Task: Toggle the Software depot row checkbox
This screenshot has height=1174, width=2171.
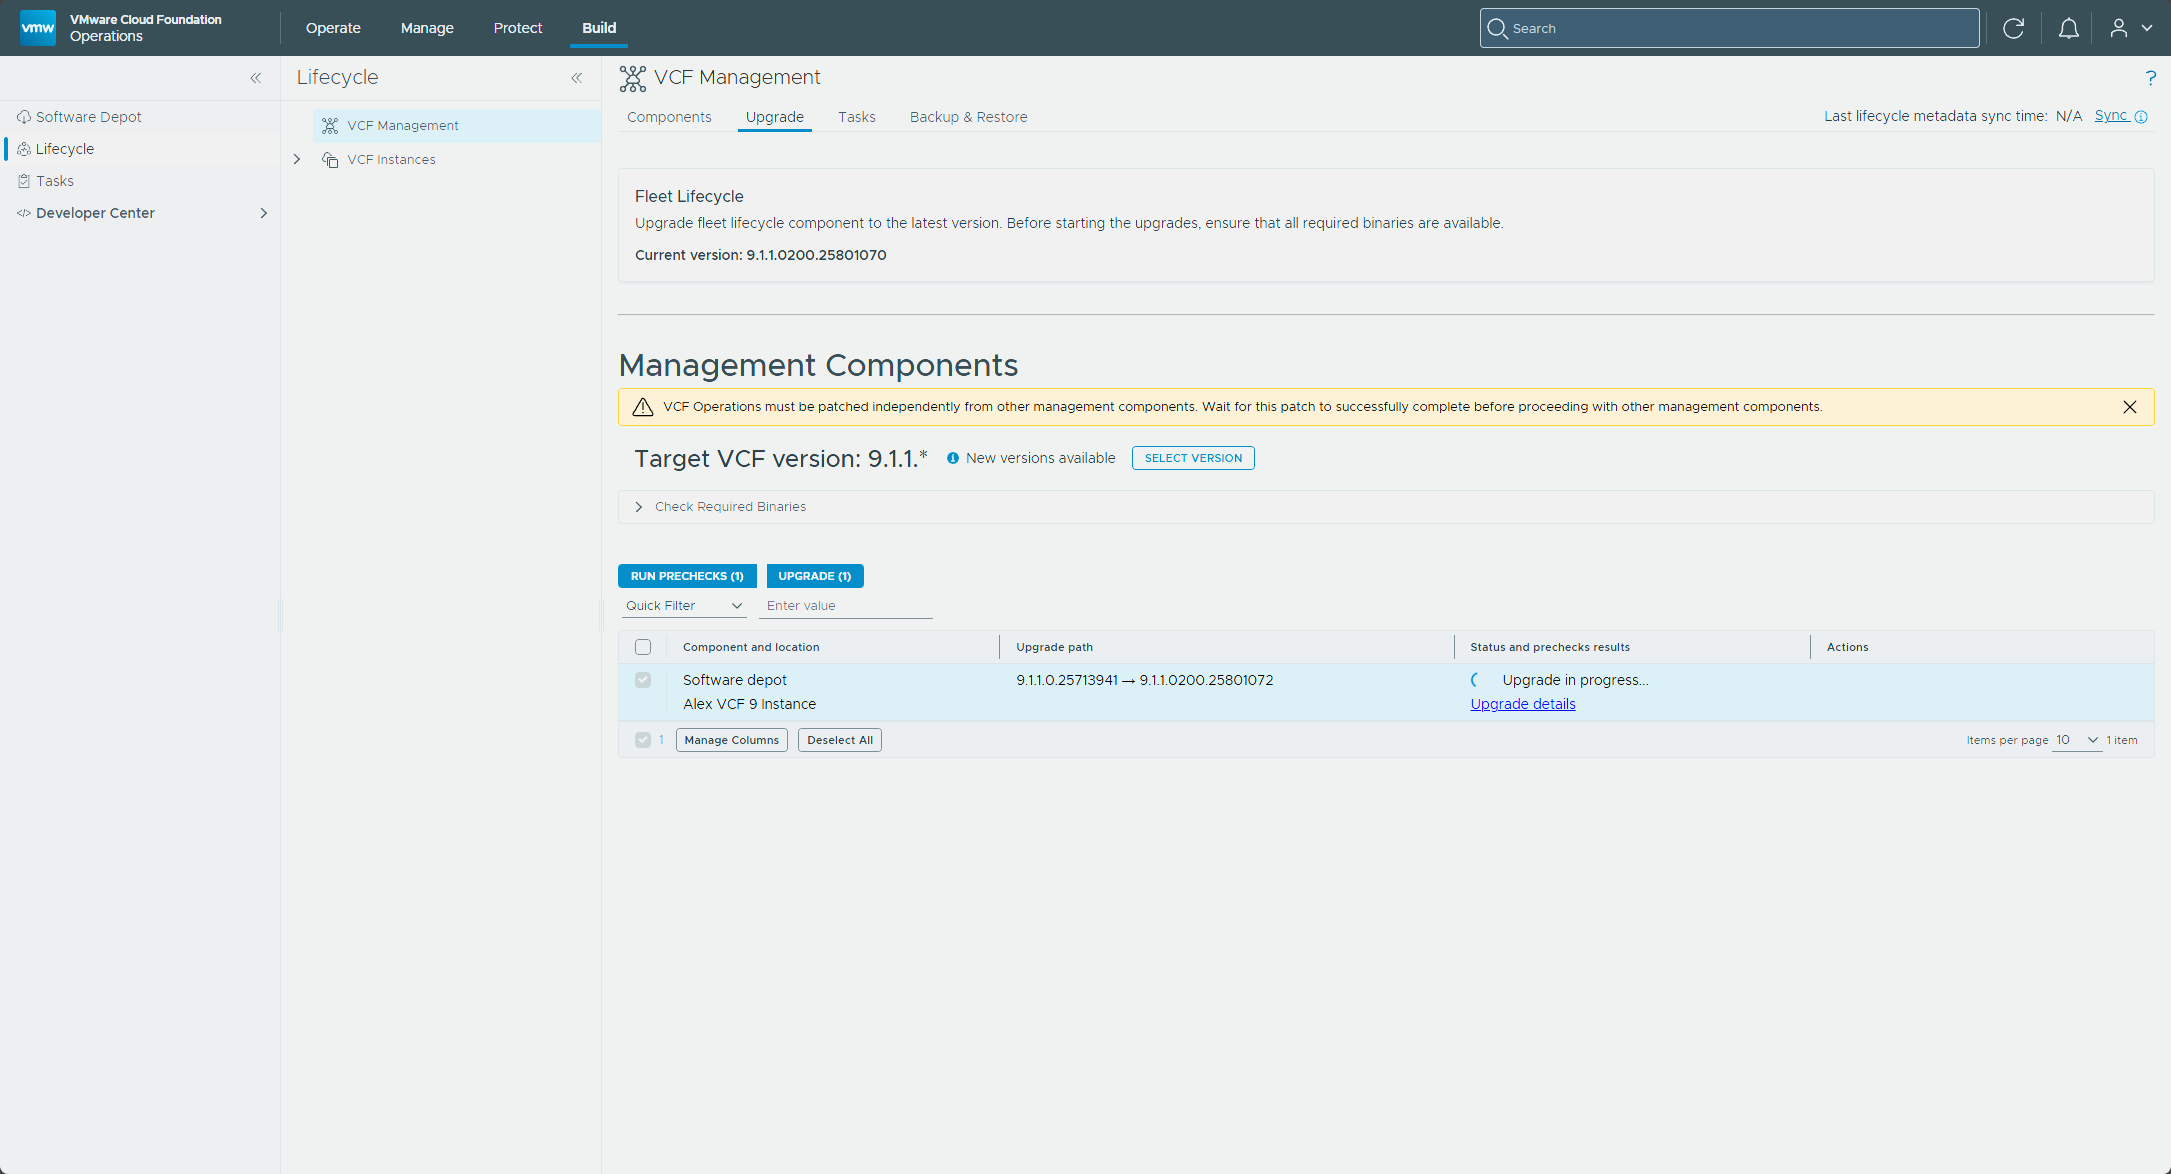Action: 643,680
